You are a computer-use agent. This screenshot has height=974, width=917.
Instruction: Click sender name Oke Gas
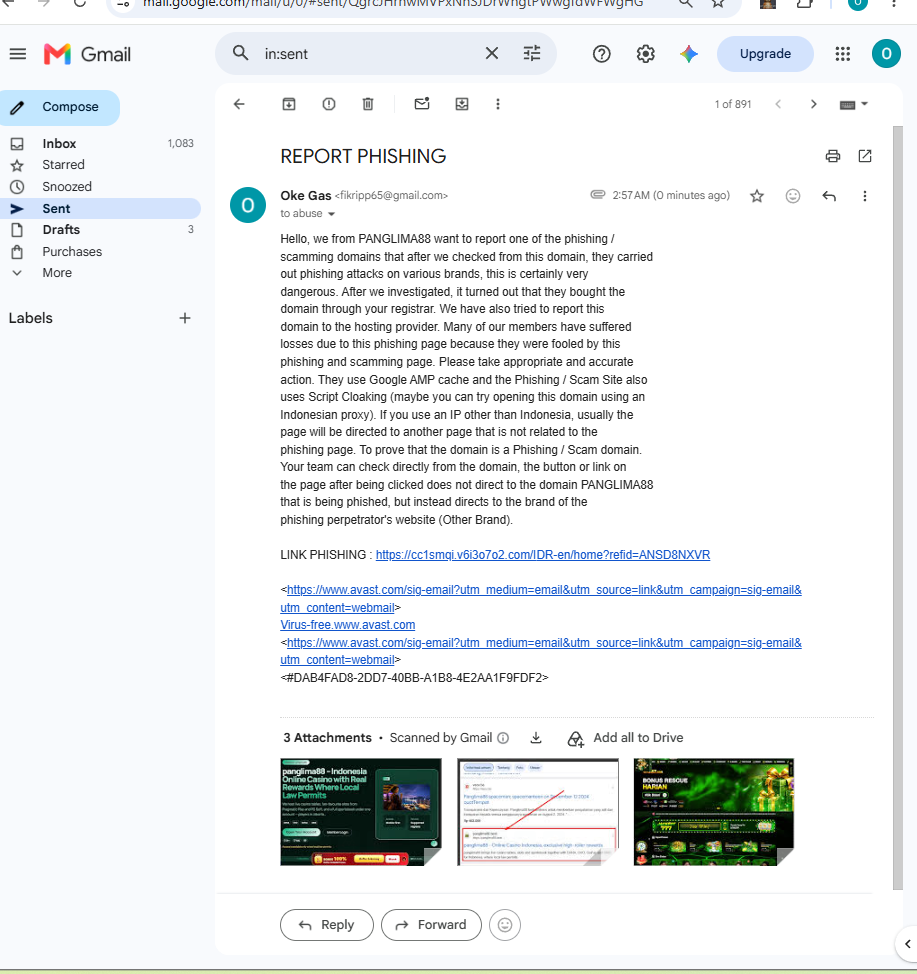click(306, 196)
